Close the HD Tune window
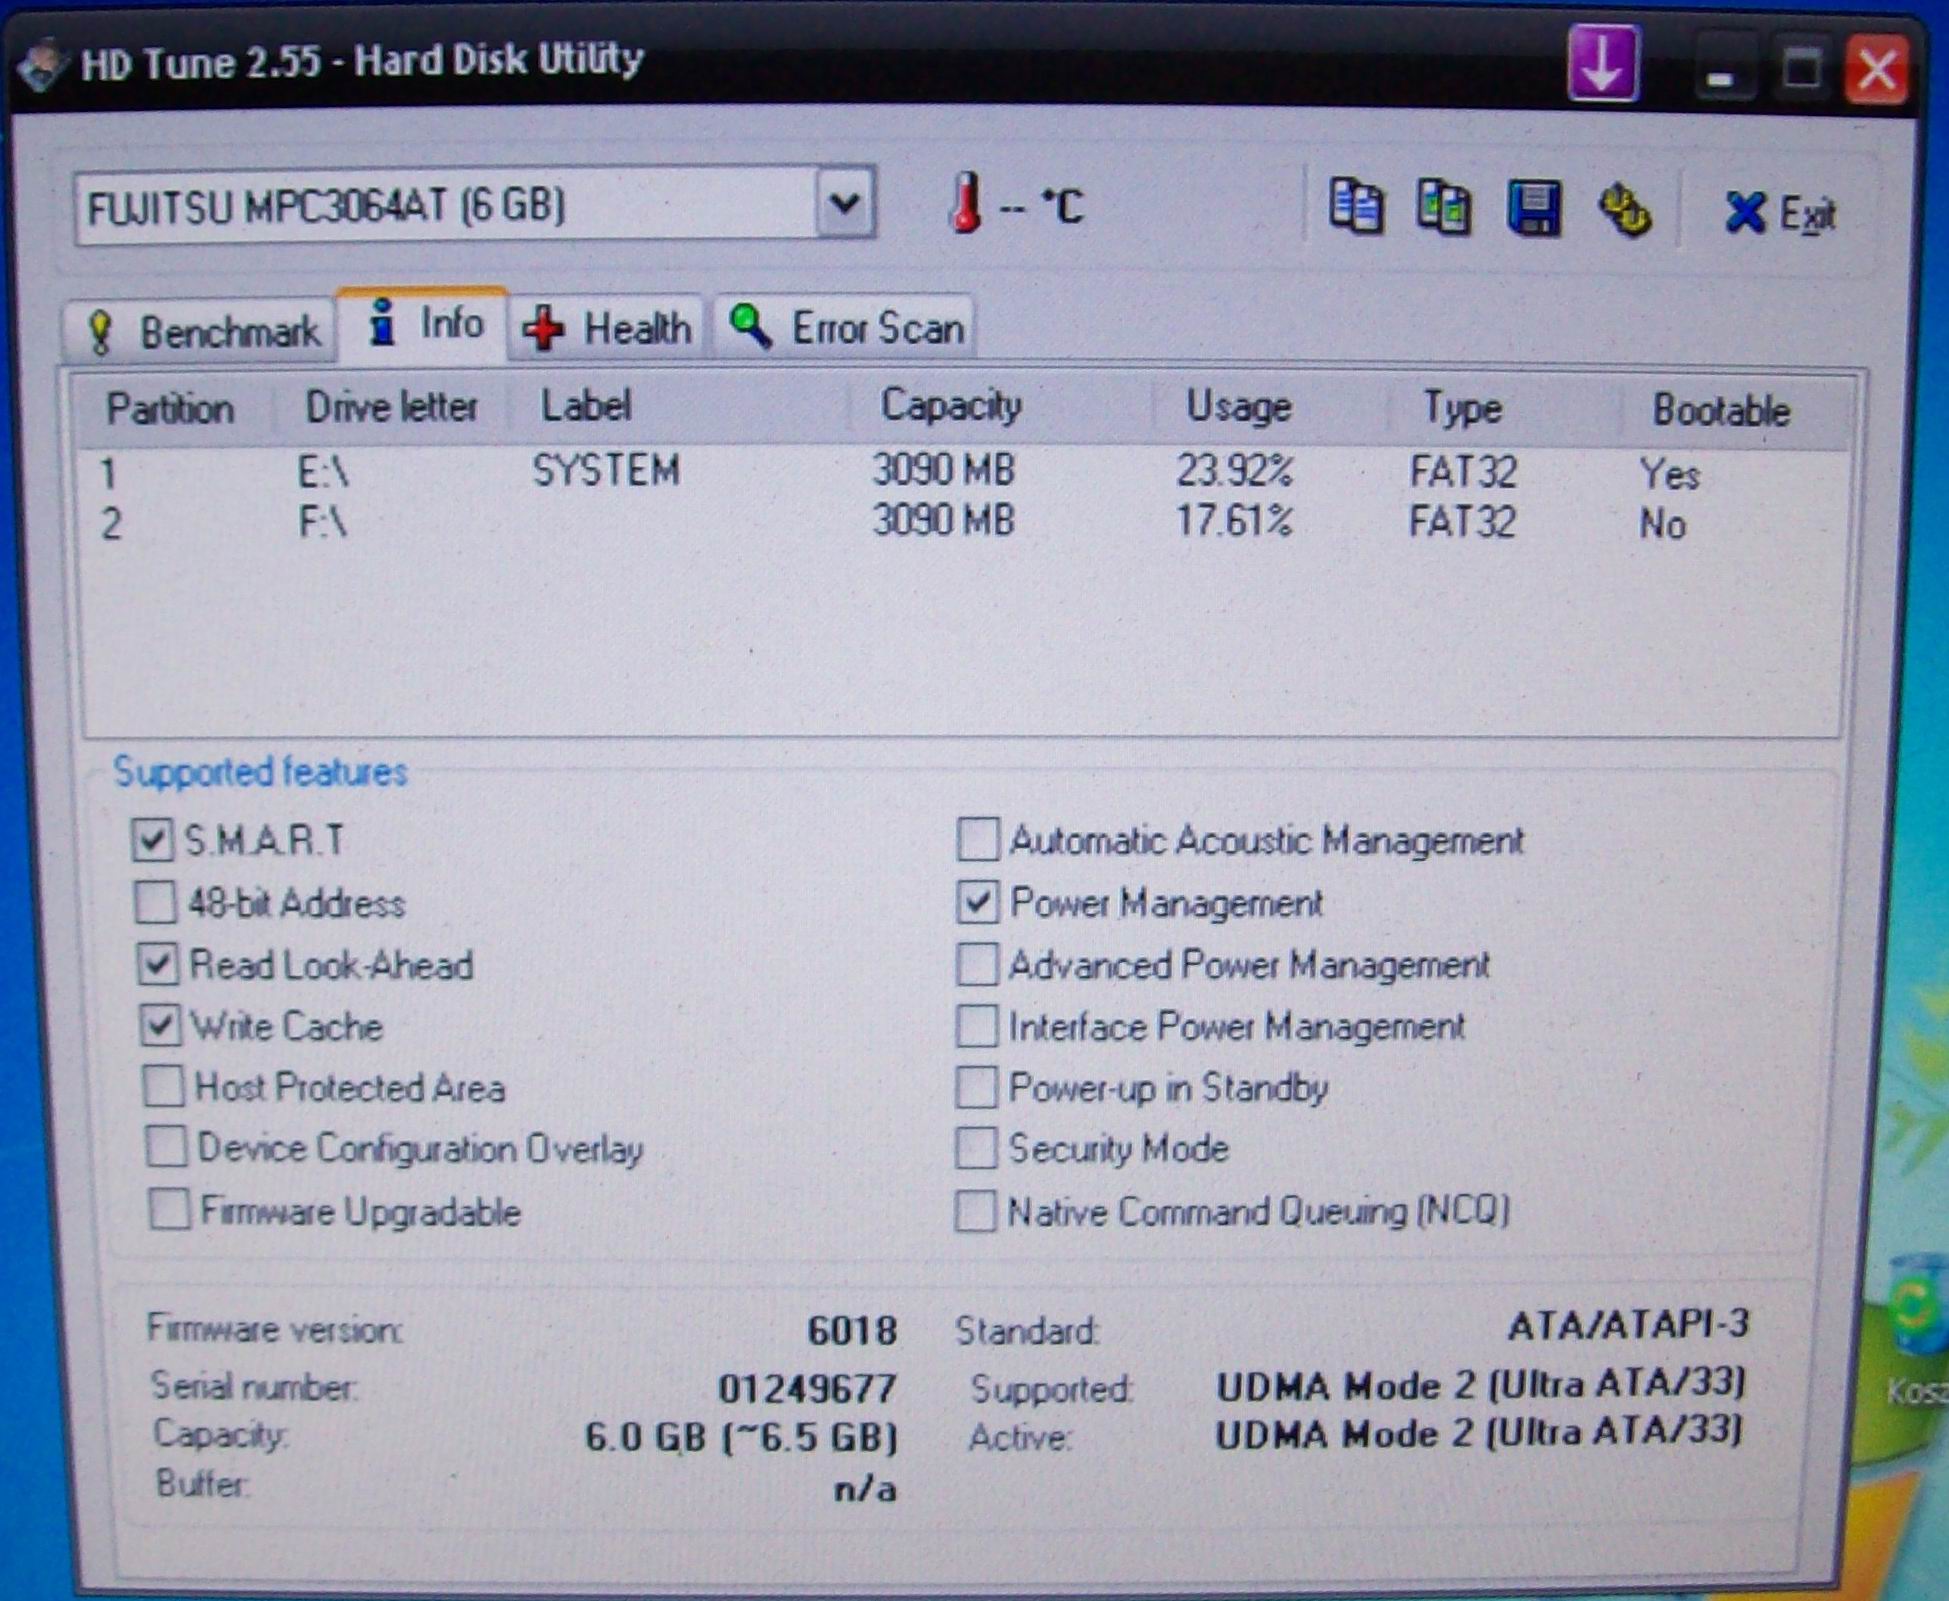The height and width of the screenshot is (1601, 1949). 1877,70
